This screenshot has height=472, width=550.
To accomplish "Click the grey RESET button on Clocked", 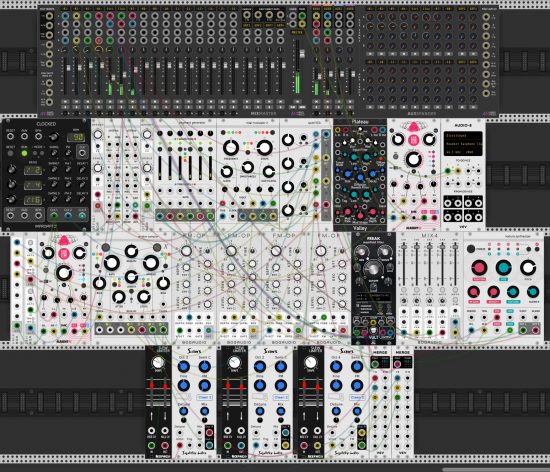I will click(11, 153).
